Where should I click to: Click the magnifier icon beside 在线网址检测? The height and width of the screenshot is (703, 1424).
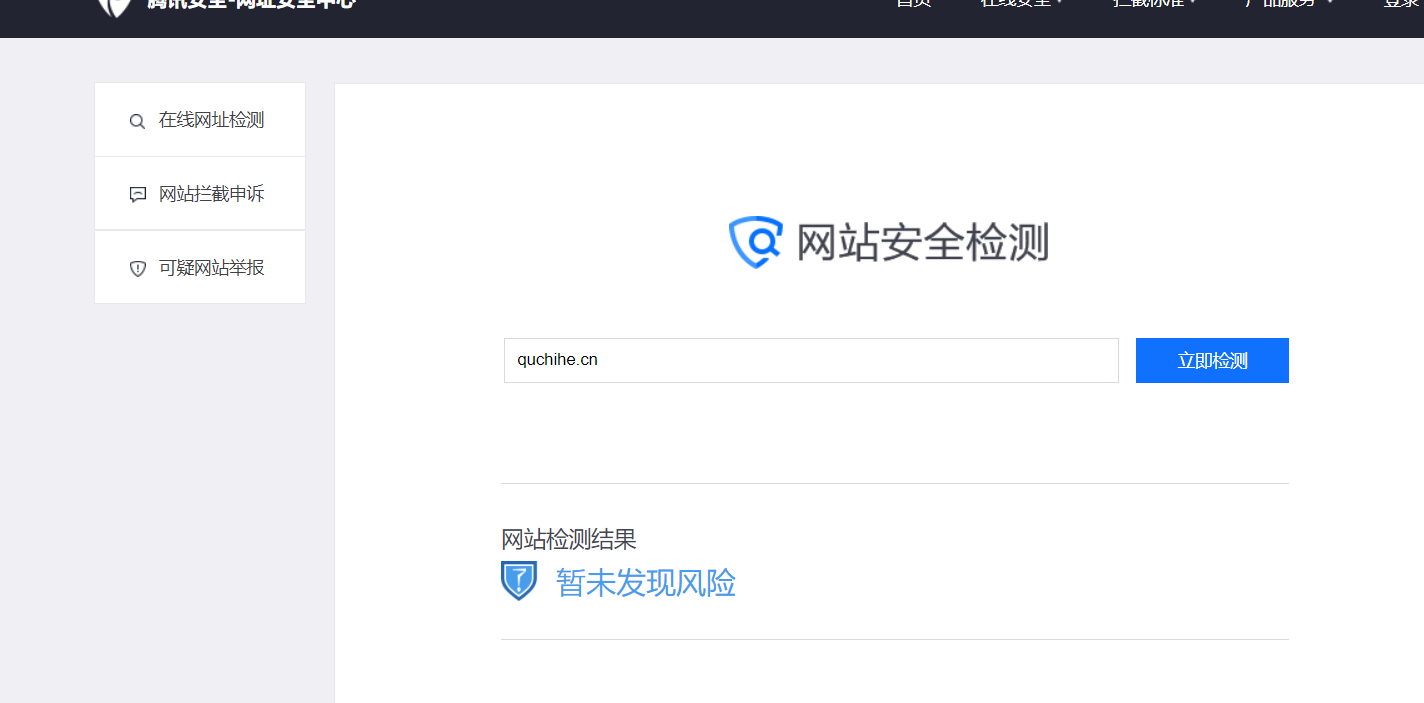click(138, 122)
